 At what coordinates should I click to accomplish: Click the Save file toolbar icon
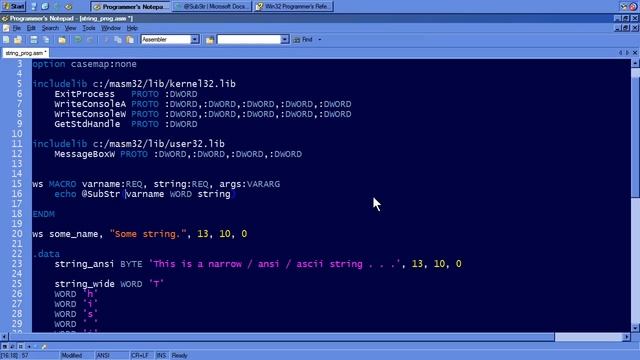click(x=33, y=40)
